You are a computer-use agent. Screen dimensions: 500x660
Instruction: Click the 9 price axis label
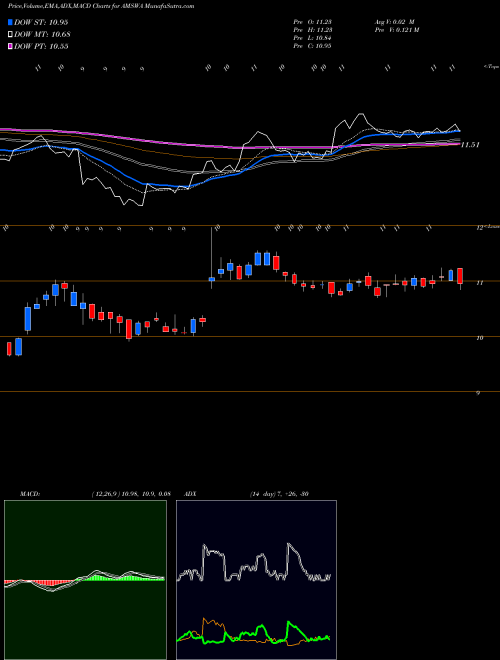478,393
